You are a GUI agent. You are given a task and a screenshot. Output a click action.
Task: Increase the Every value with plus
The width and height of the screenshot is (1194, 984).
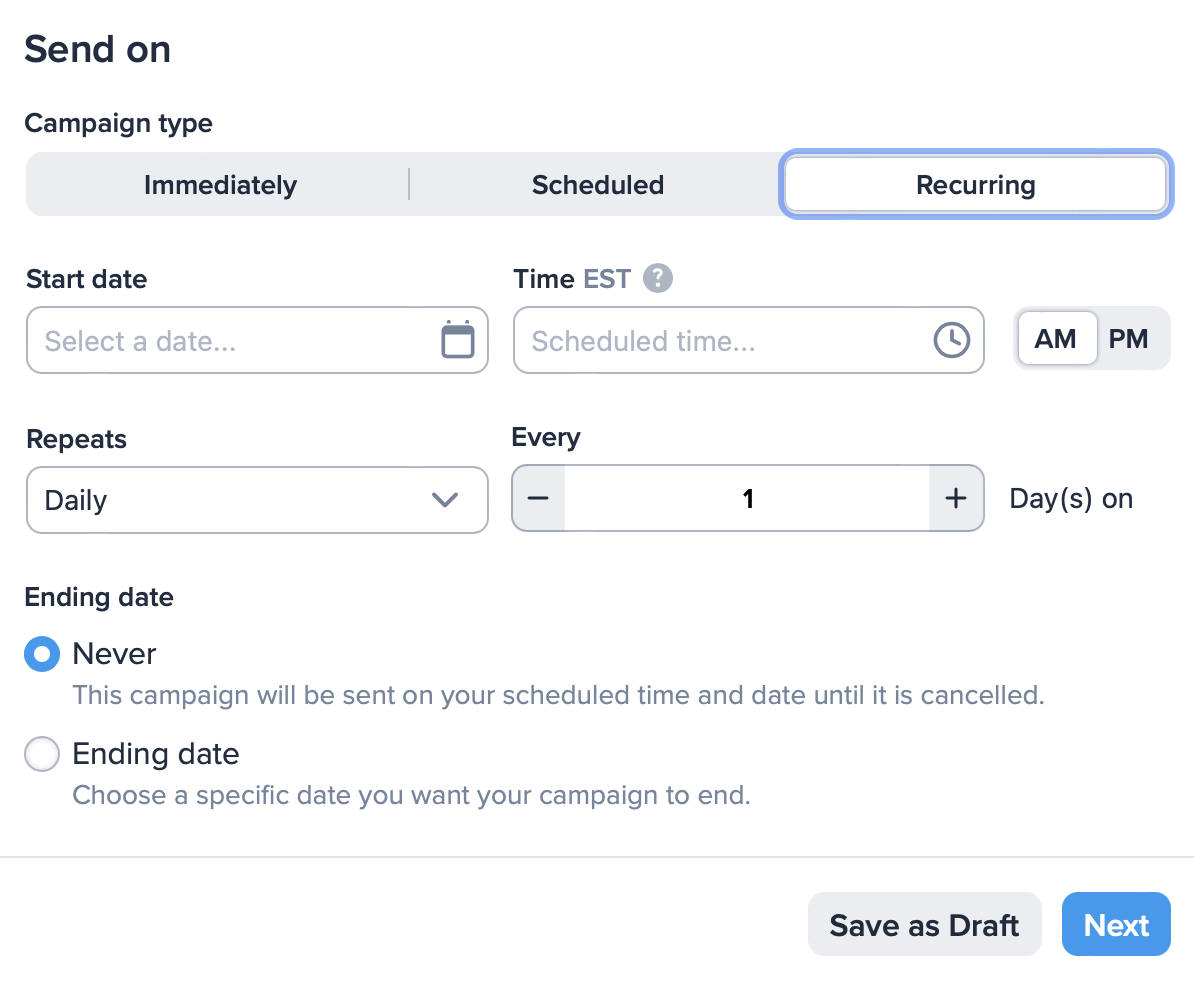click(x=956, y=498)
